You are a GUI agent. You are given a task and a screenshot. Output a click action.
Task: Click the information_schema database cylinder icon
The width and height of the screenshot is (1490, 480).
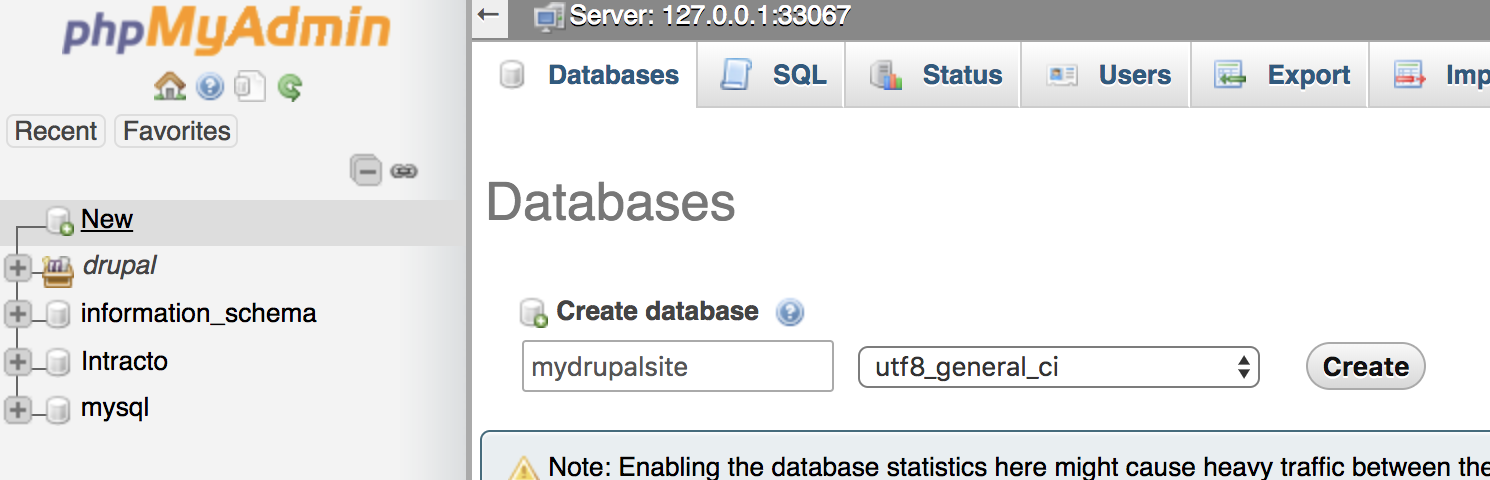[x=58, y=315]
